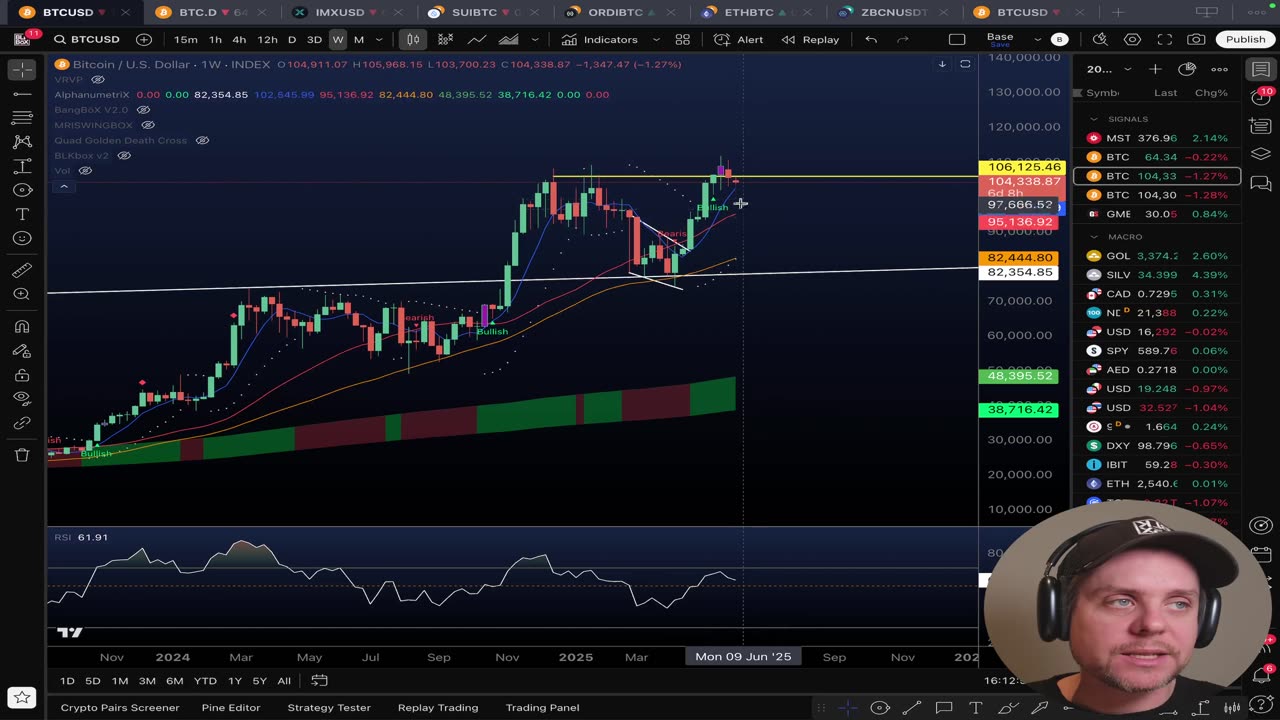The height and width of the screenshot is (720, 1280).
Task: Select the text annotation tool
Action: coord(22,214)
